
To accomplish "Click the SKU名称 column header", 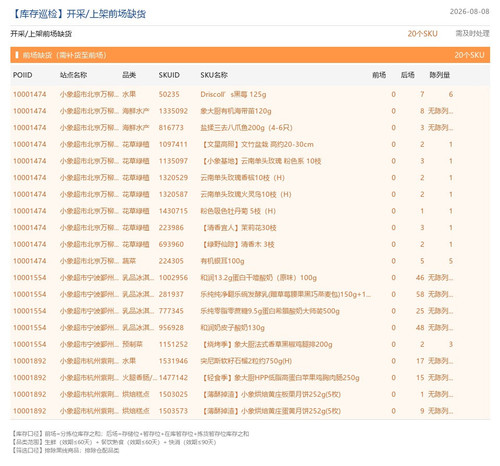I will point(214,75).
